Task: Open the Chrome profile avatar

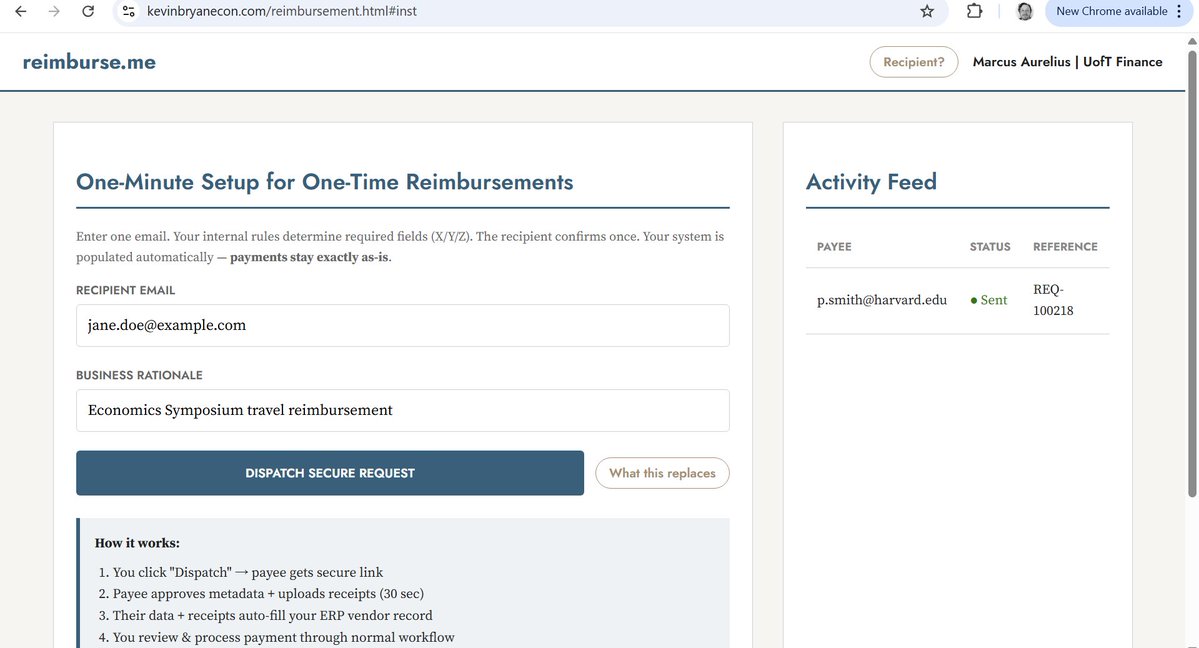Action: point(1025,11)
